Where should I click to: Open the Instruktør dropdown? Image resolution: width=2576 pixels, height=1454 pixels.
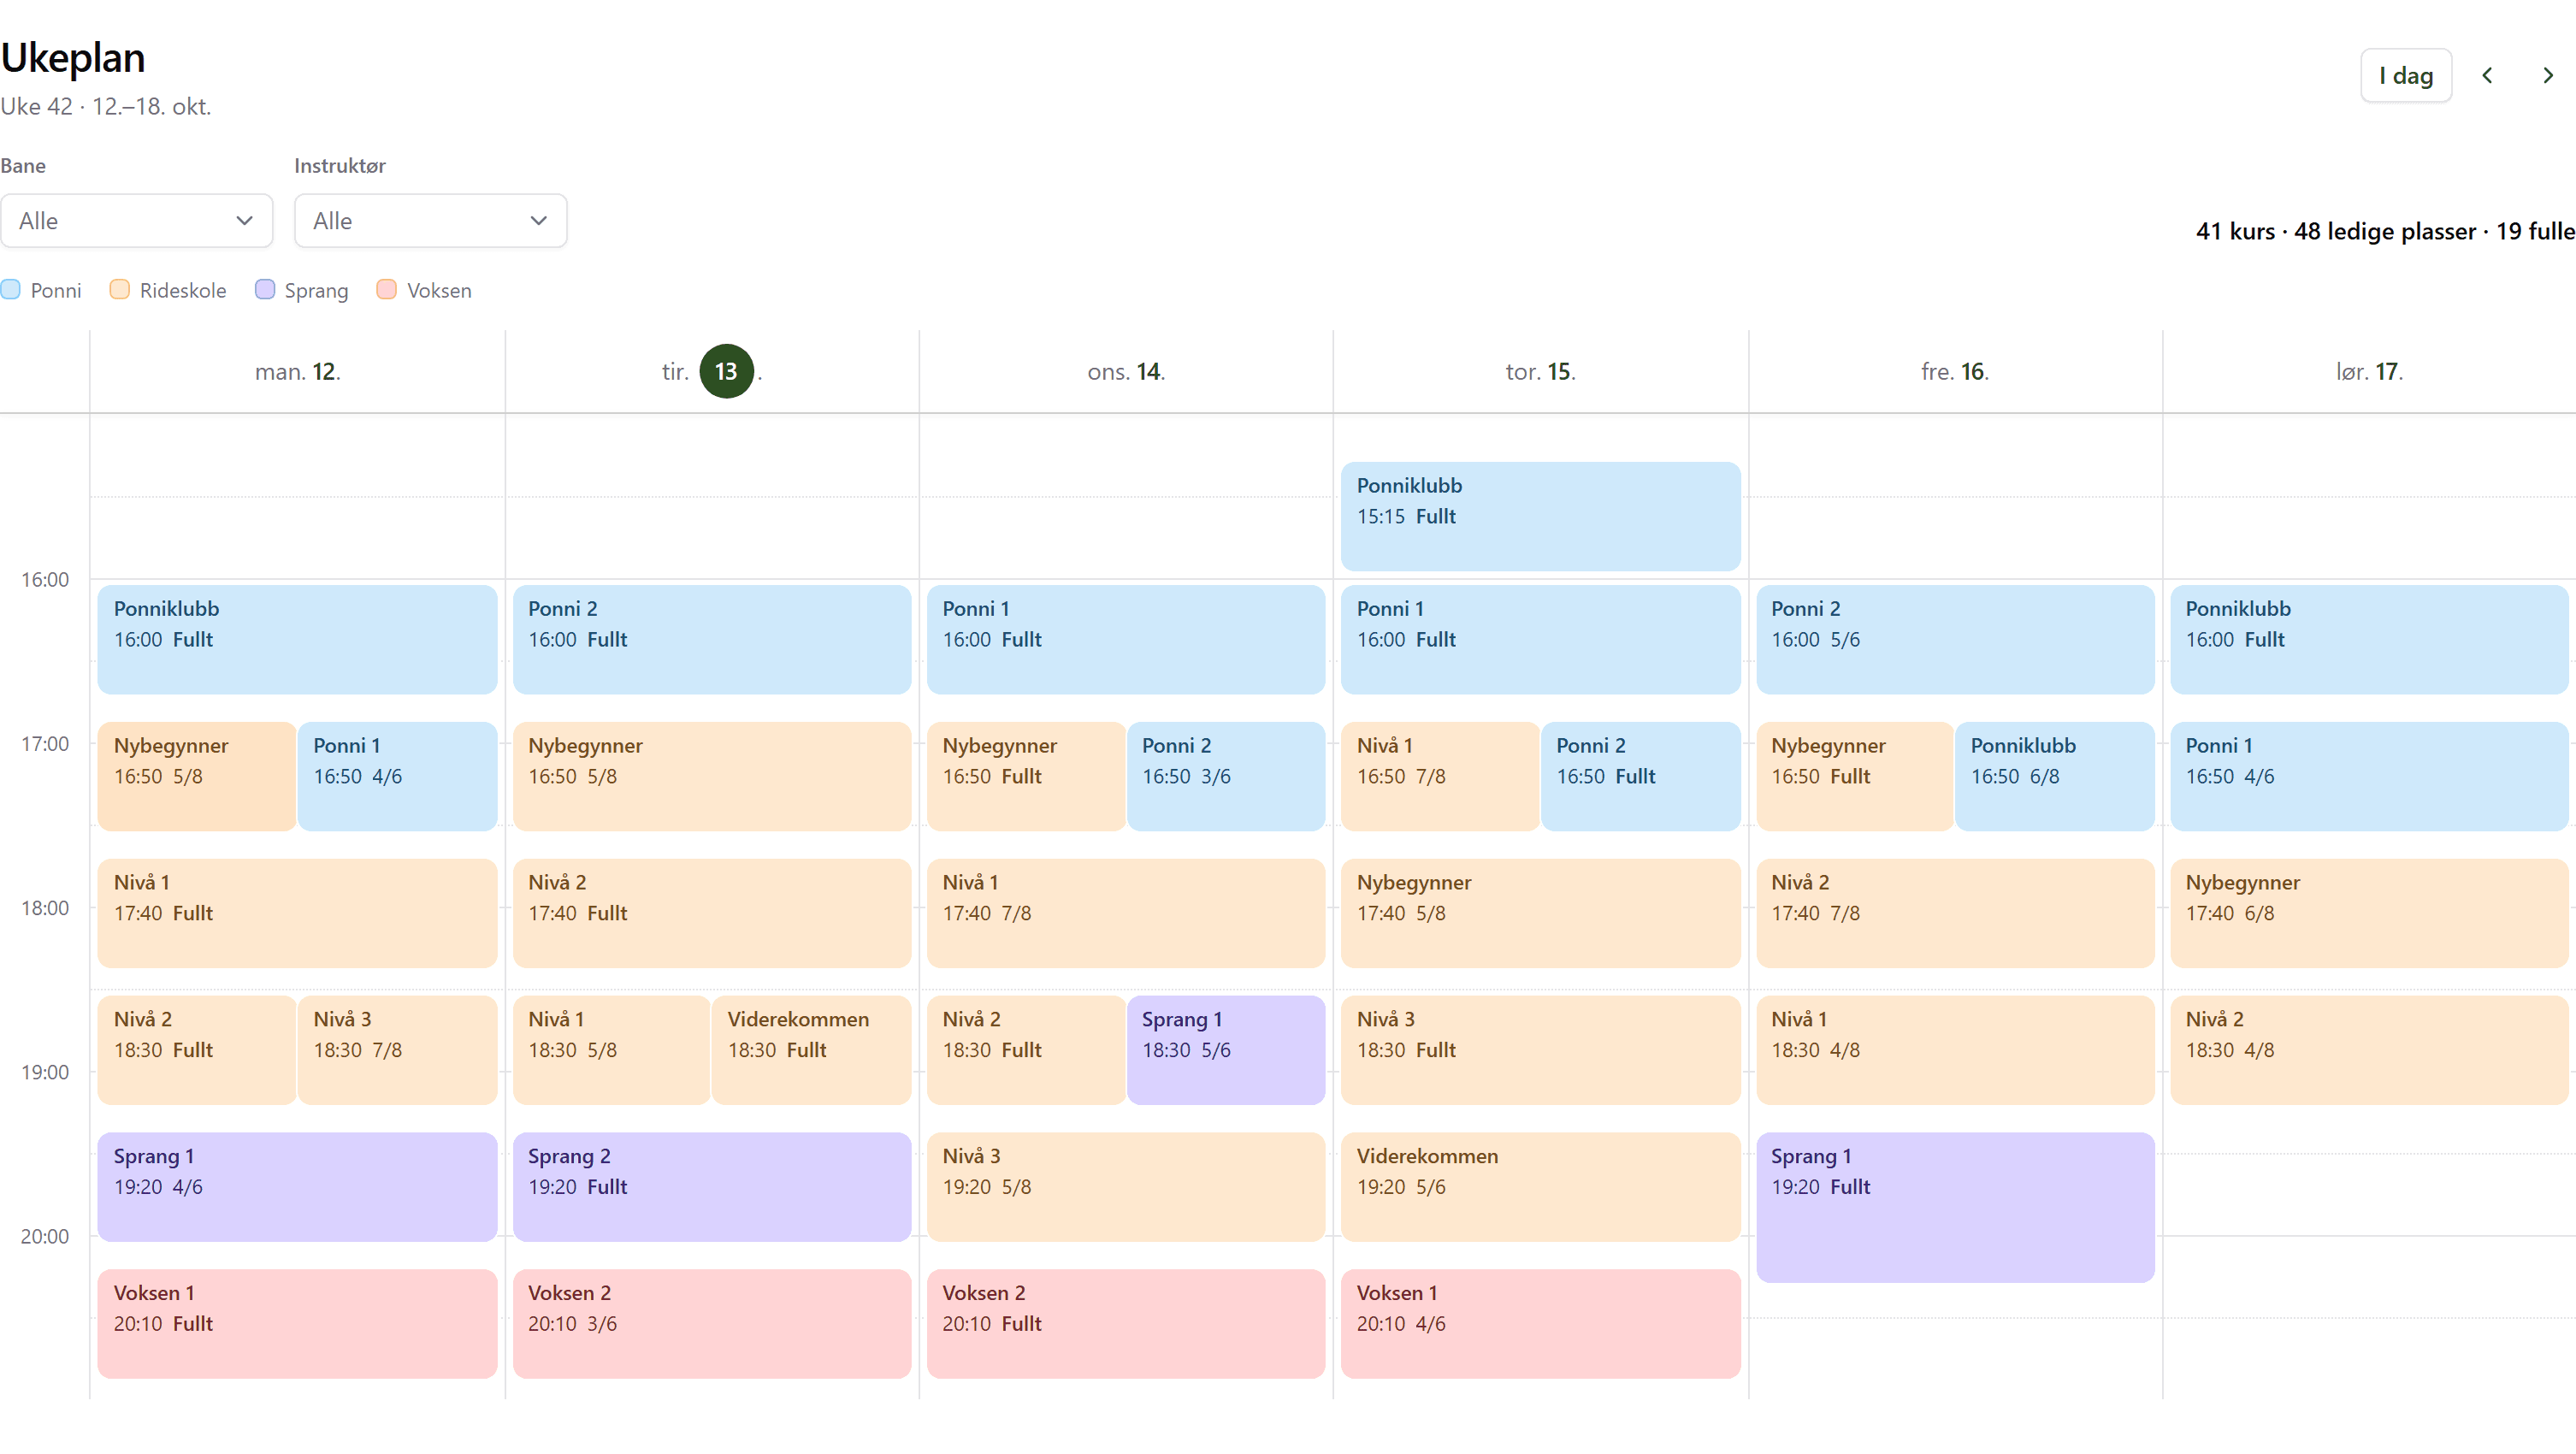[431, 221]
